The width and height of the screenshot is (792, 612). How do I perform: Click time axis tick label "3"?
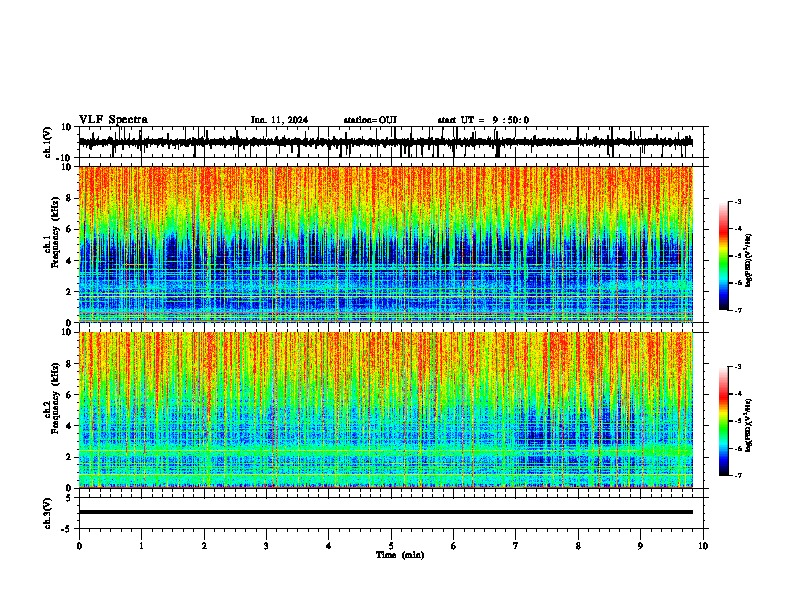pyautogui.click(x=266, y=546)
